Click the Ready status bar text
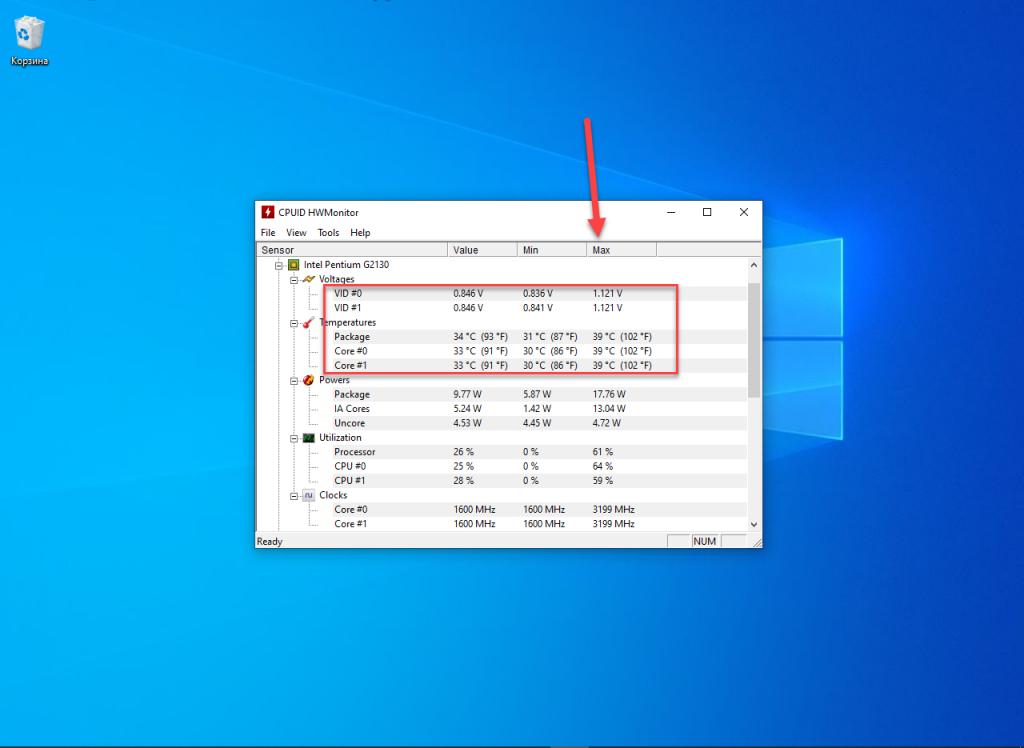Image resolution: width=1024 pixels, height=748 pixels. (270, 542)
